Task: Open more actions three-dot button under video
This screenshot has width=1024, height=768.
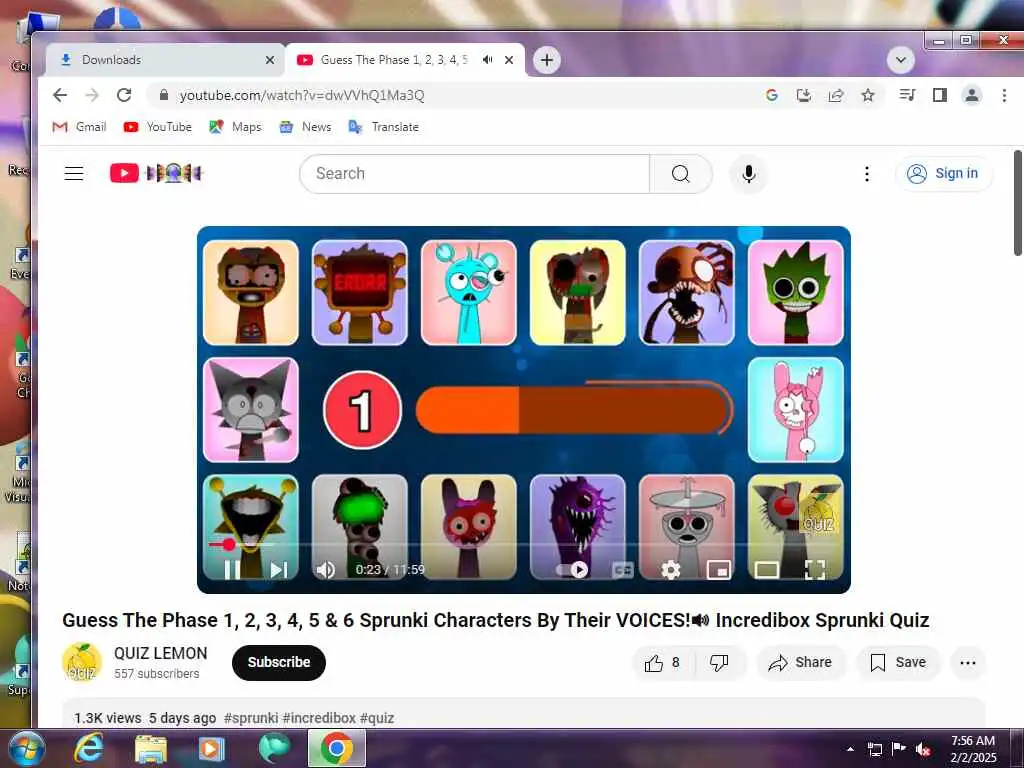Action: 968,663
